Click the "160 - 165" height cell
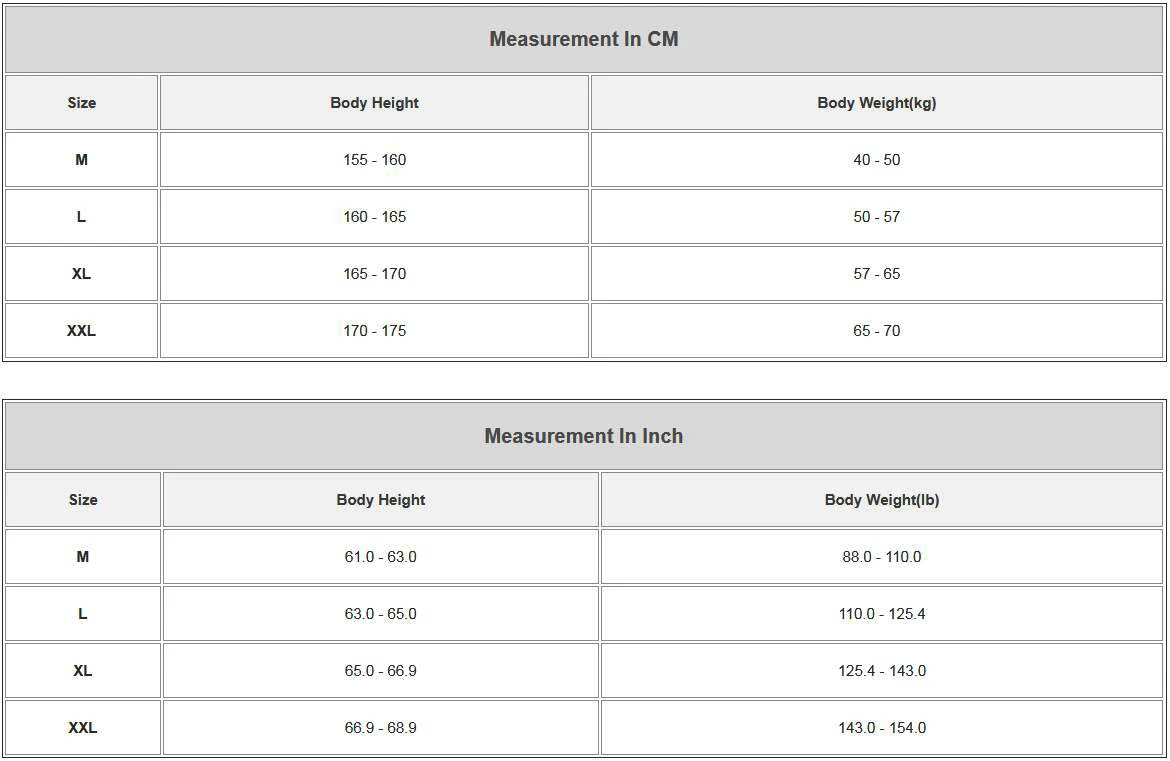 pos(374,217)
